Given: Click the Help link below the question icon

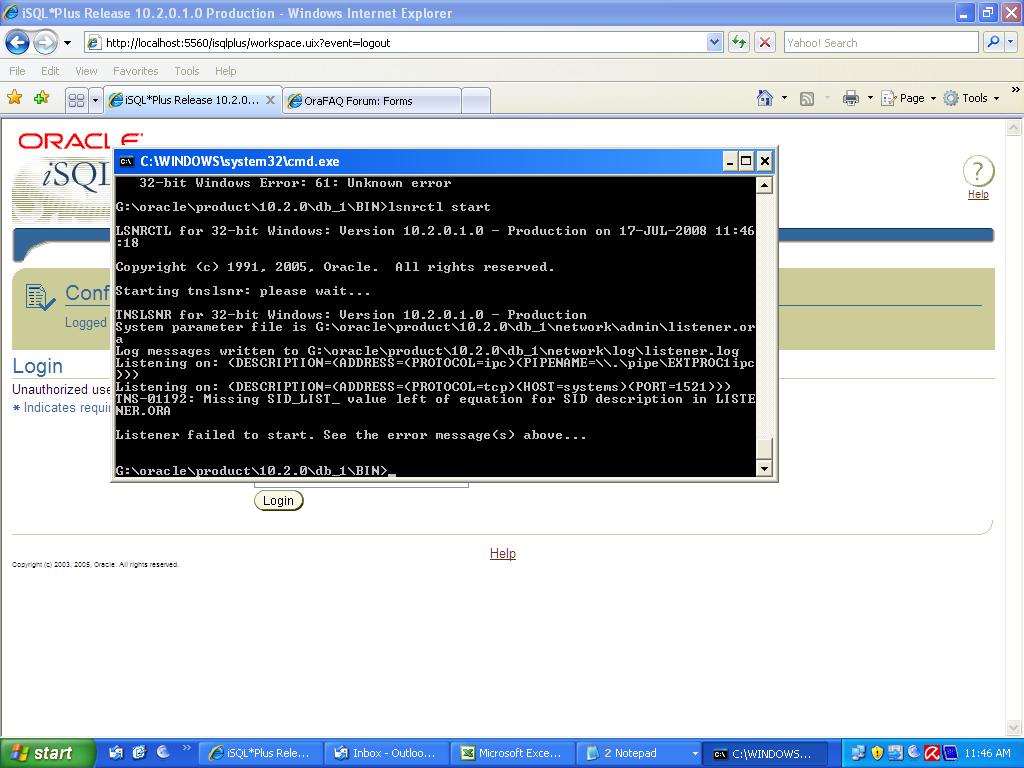Looking at the screenshot, I should pyautogui.click(x=978, y=194).
